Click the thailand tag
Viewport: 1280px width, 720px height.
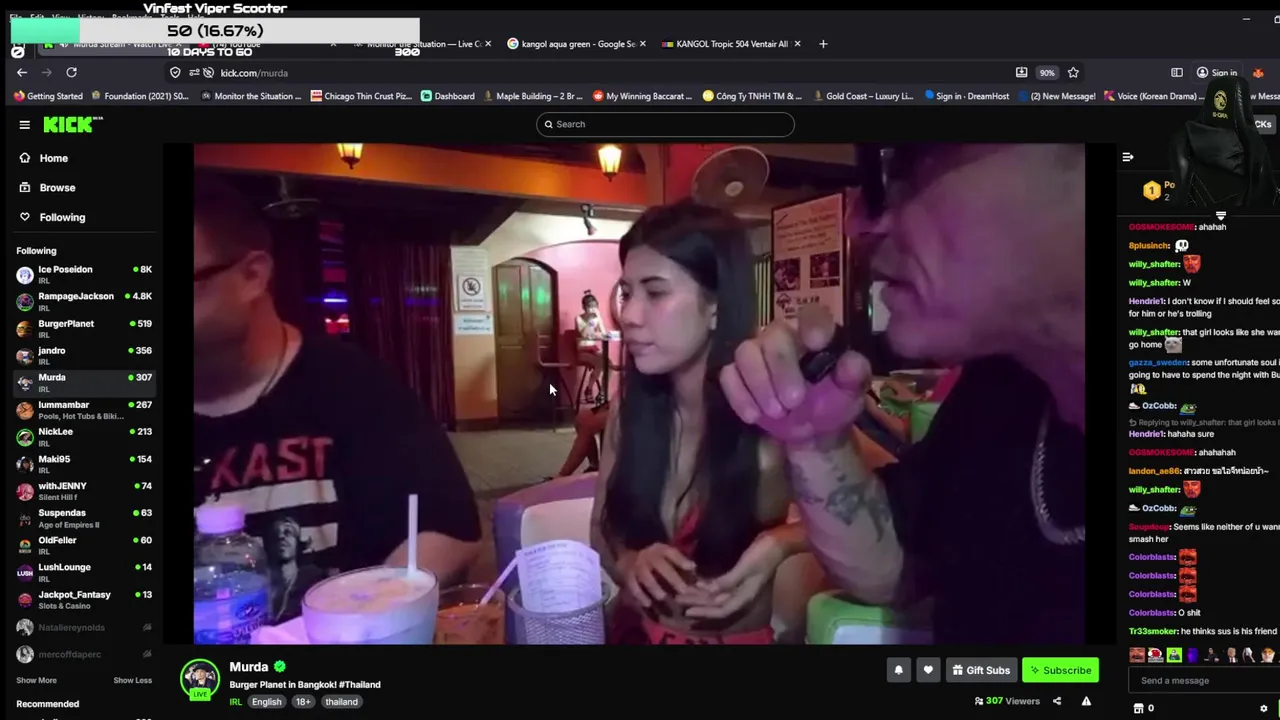point(341,702)
